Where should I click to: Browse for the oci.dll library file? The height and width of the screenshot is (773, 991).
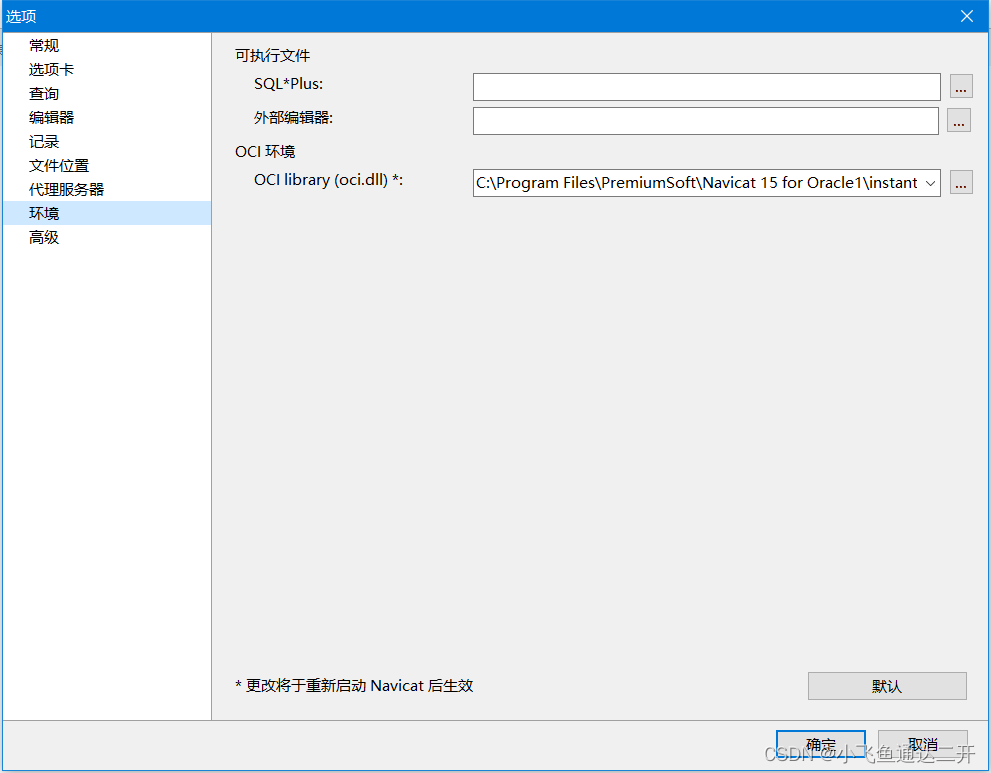[959, 182]
